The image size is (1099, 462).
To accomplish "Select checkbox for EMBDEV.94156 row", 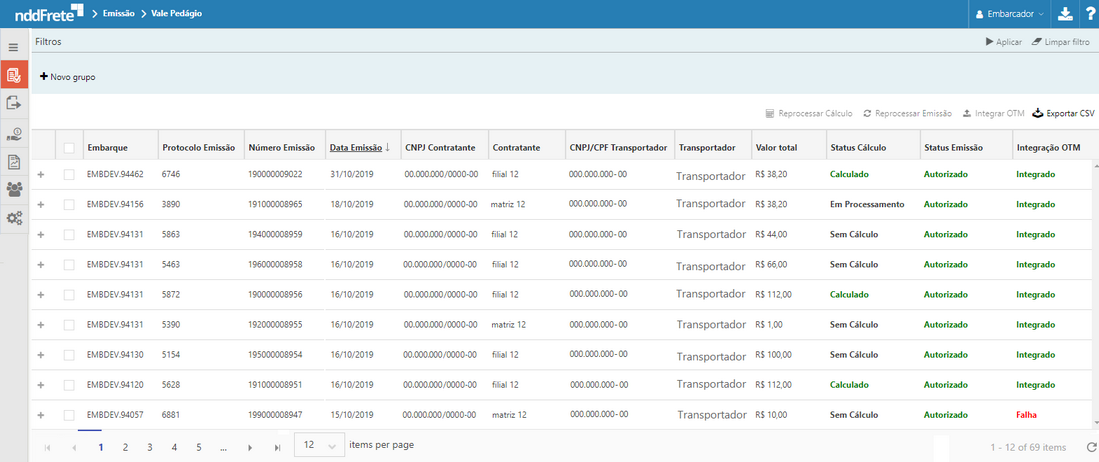I will 69,204.
